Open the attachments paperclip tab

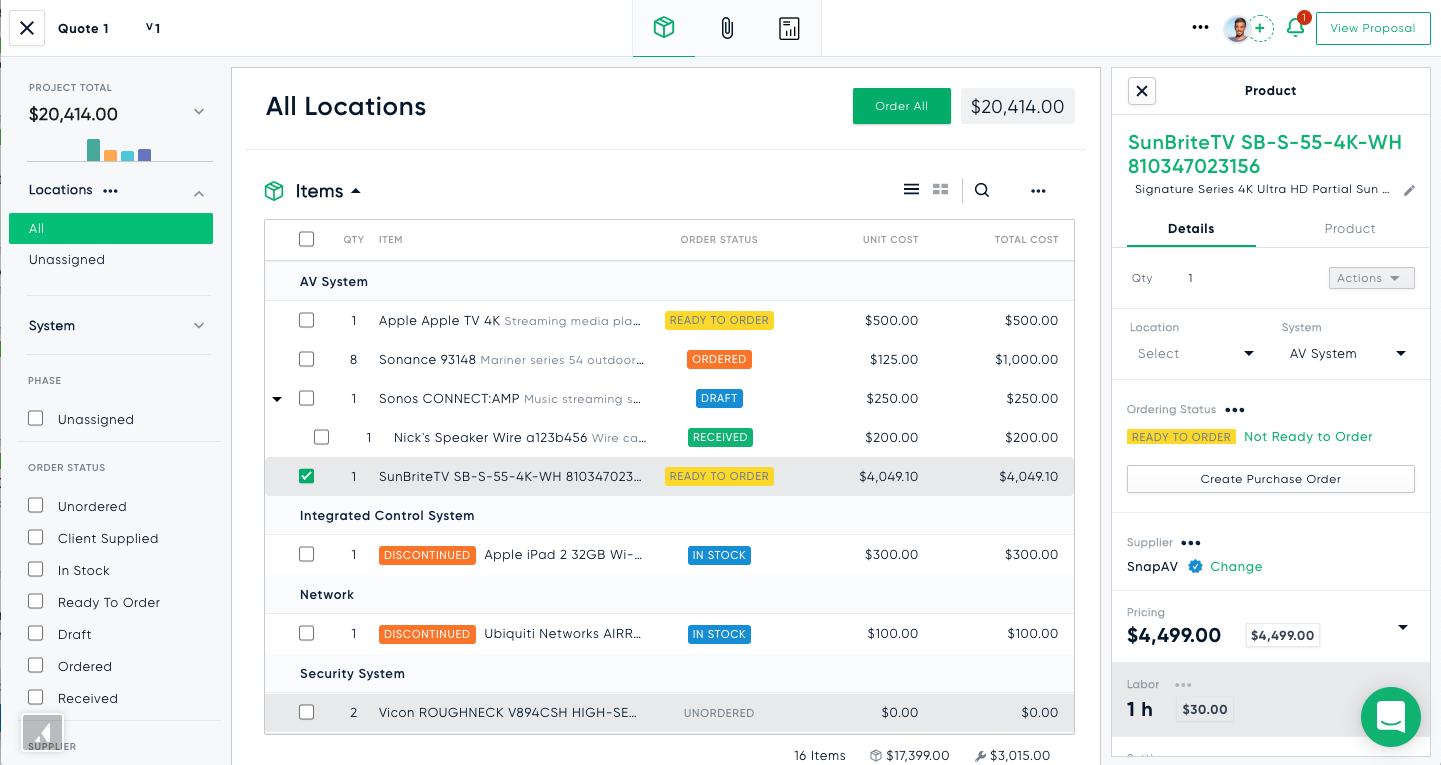click(x=727, y=28)
